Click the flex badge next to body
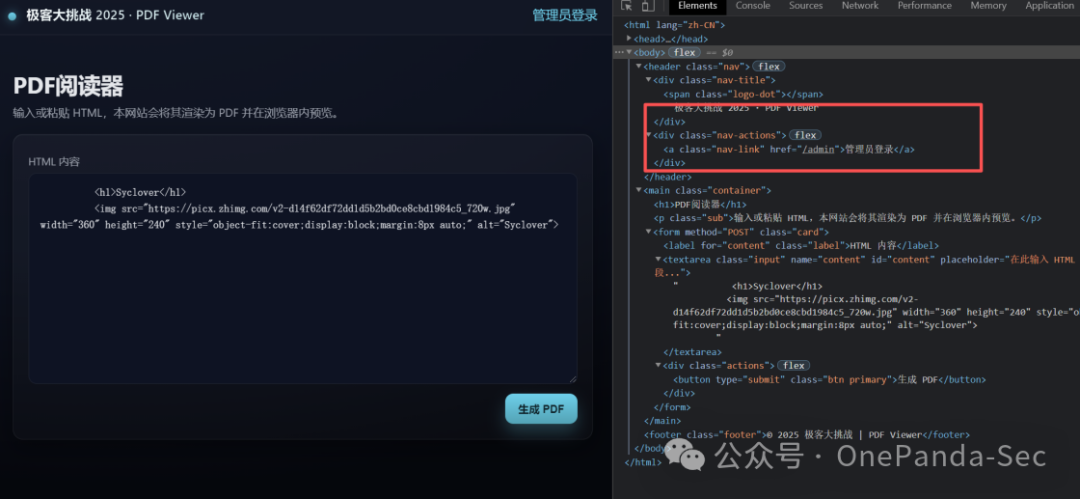The width and height of the screenshot is (1080, 499). (684, 52)
